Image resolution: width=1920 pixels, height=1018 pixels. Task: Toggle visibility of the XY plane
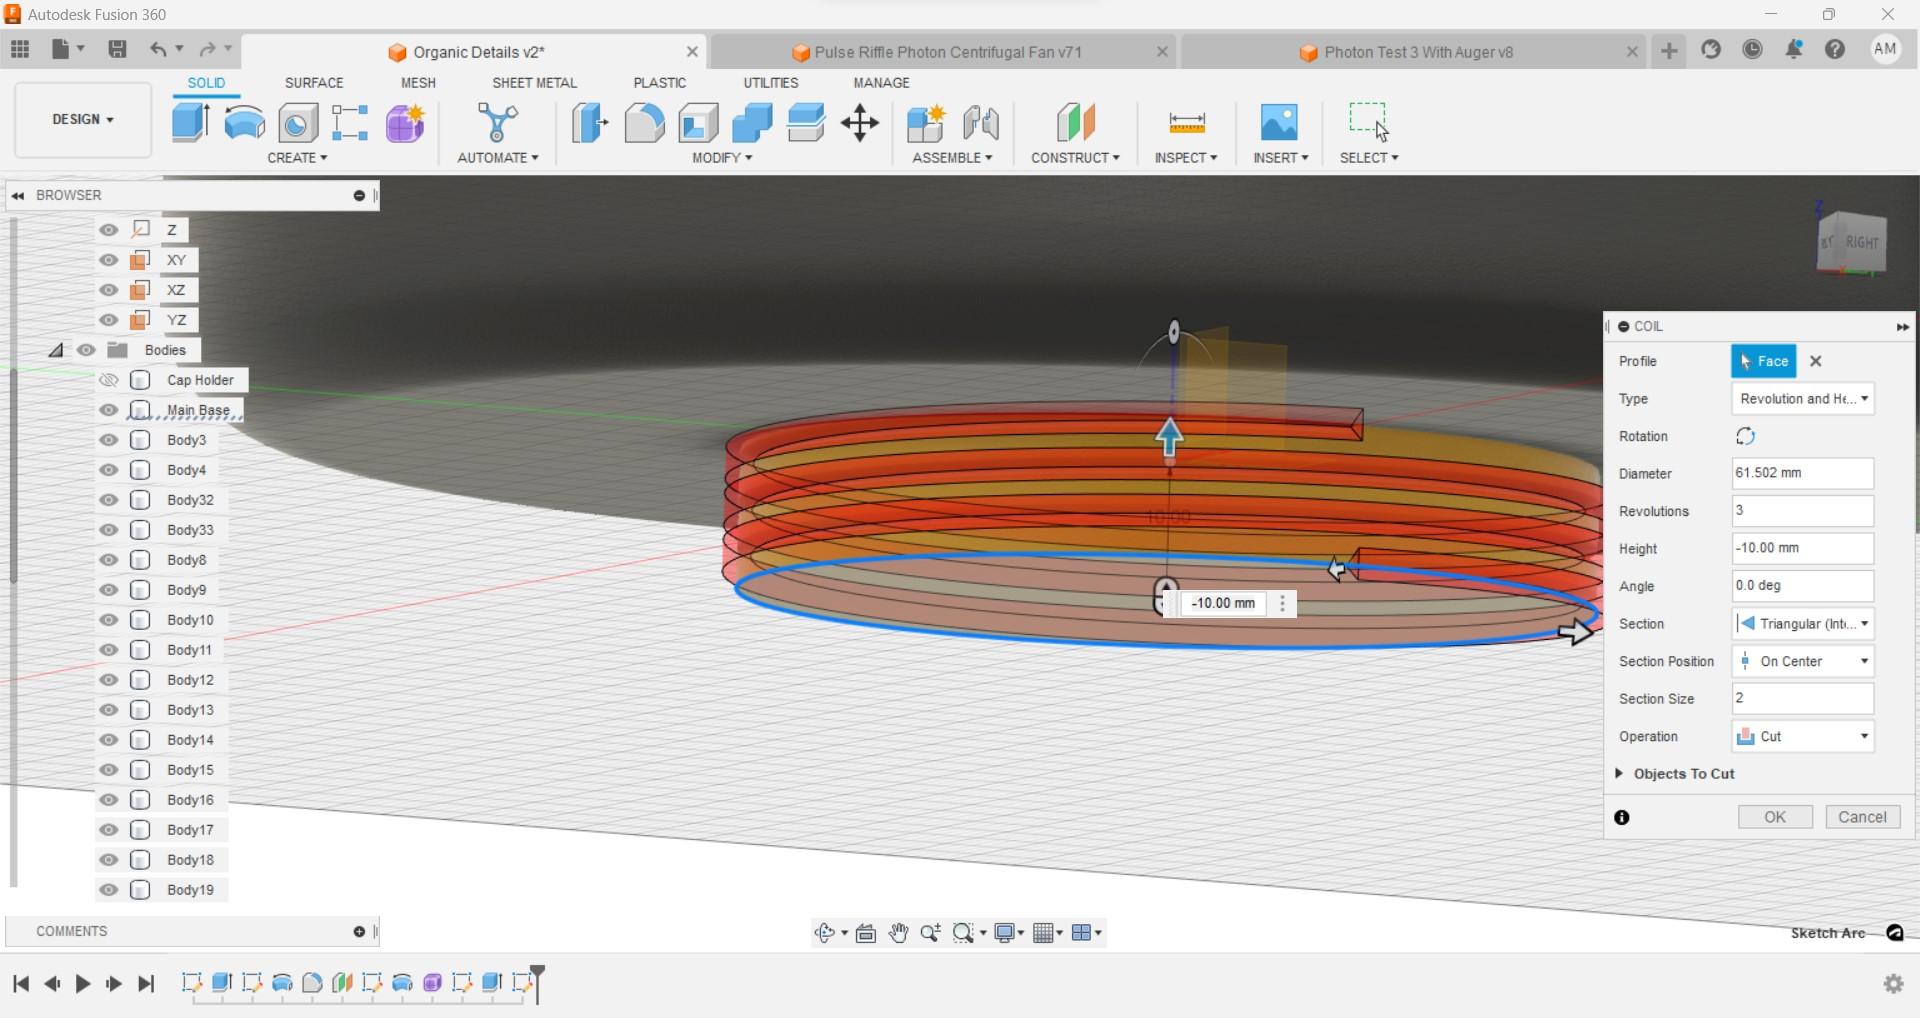108,260
